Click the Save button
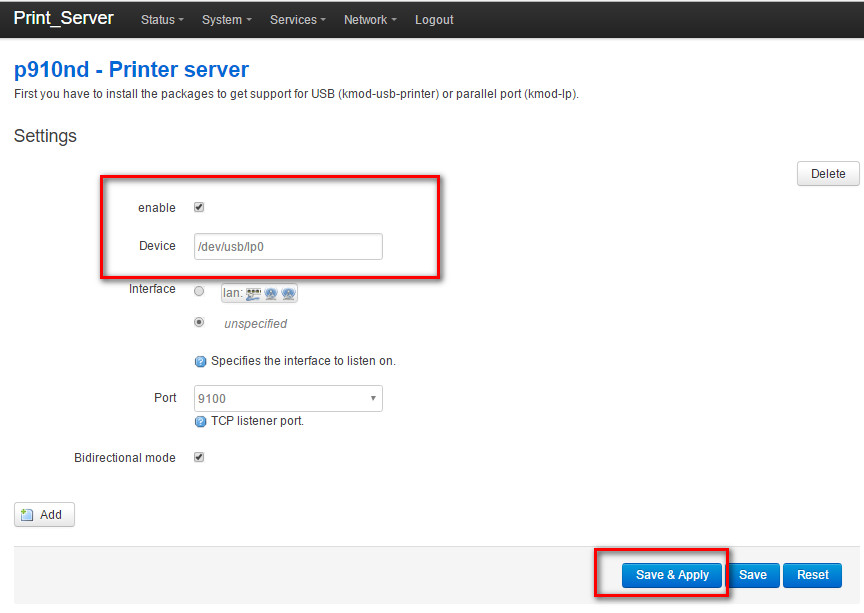Viewport: 864px width, 613px height. (x=752, y=575)
